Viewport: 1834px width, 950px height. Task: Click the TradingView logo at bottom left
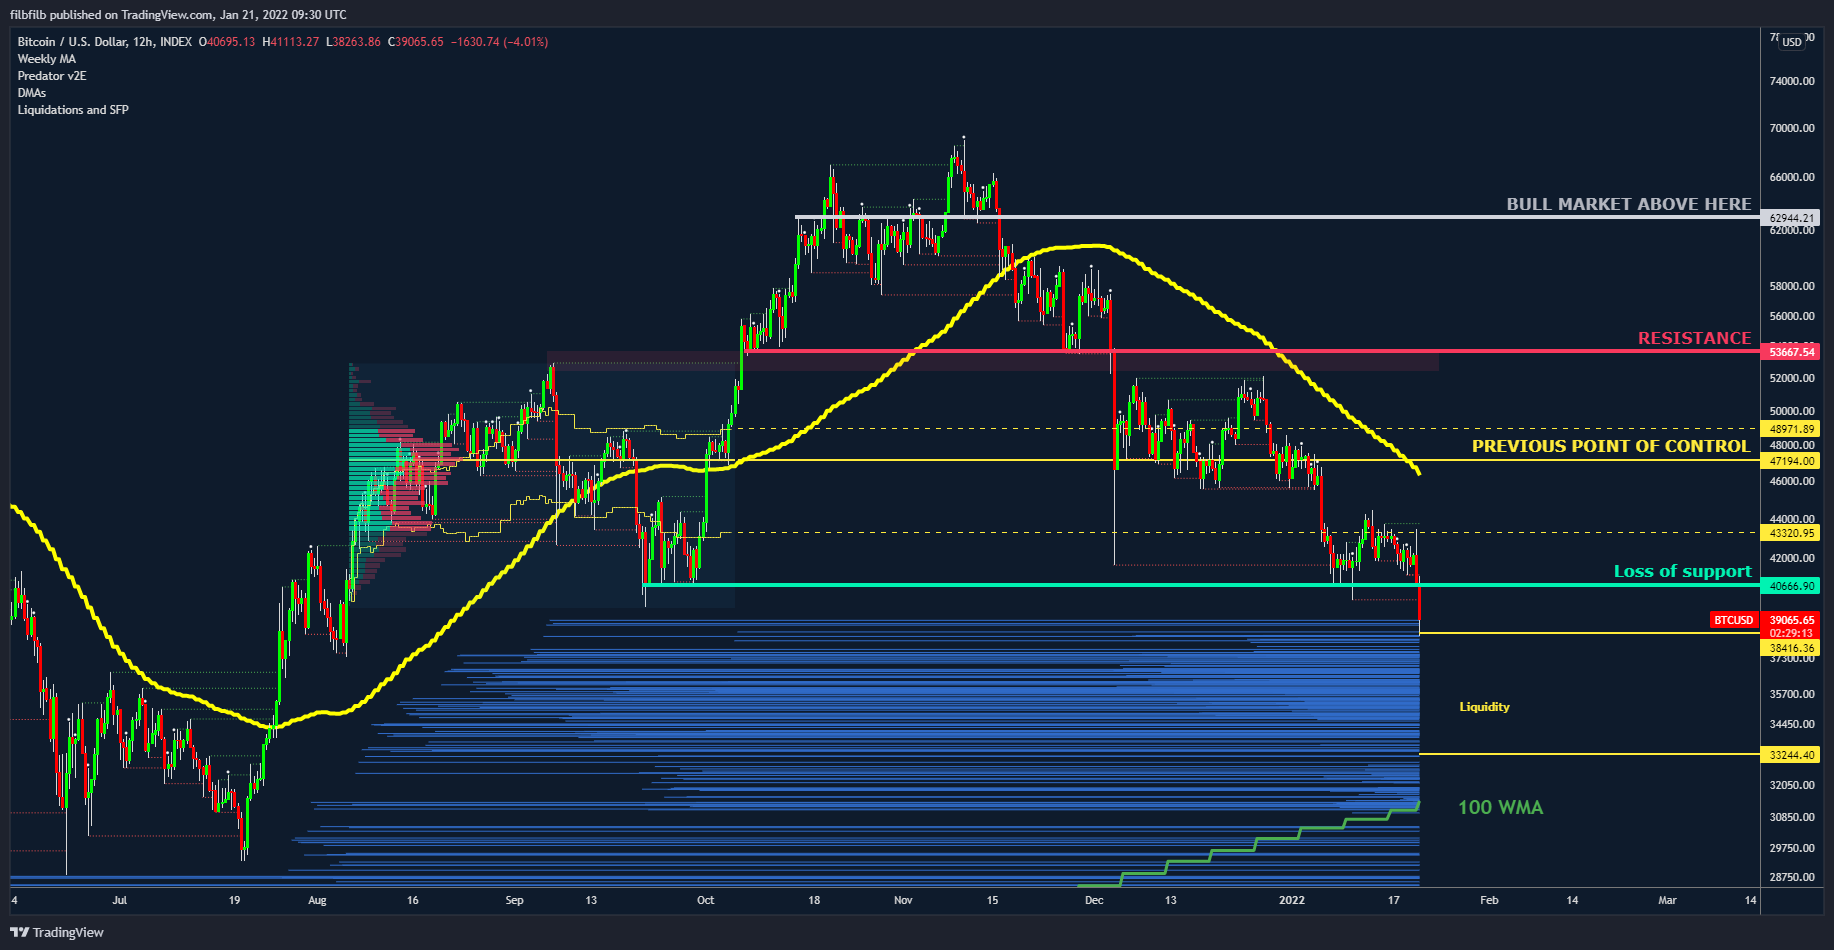pos(57,932)
